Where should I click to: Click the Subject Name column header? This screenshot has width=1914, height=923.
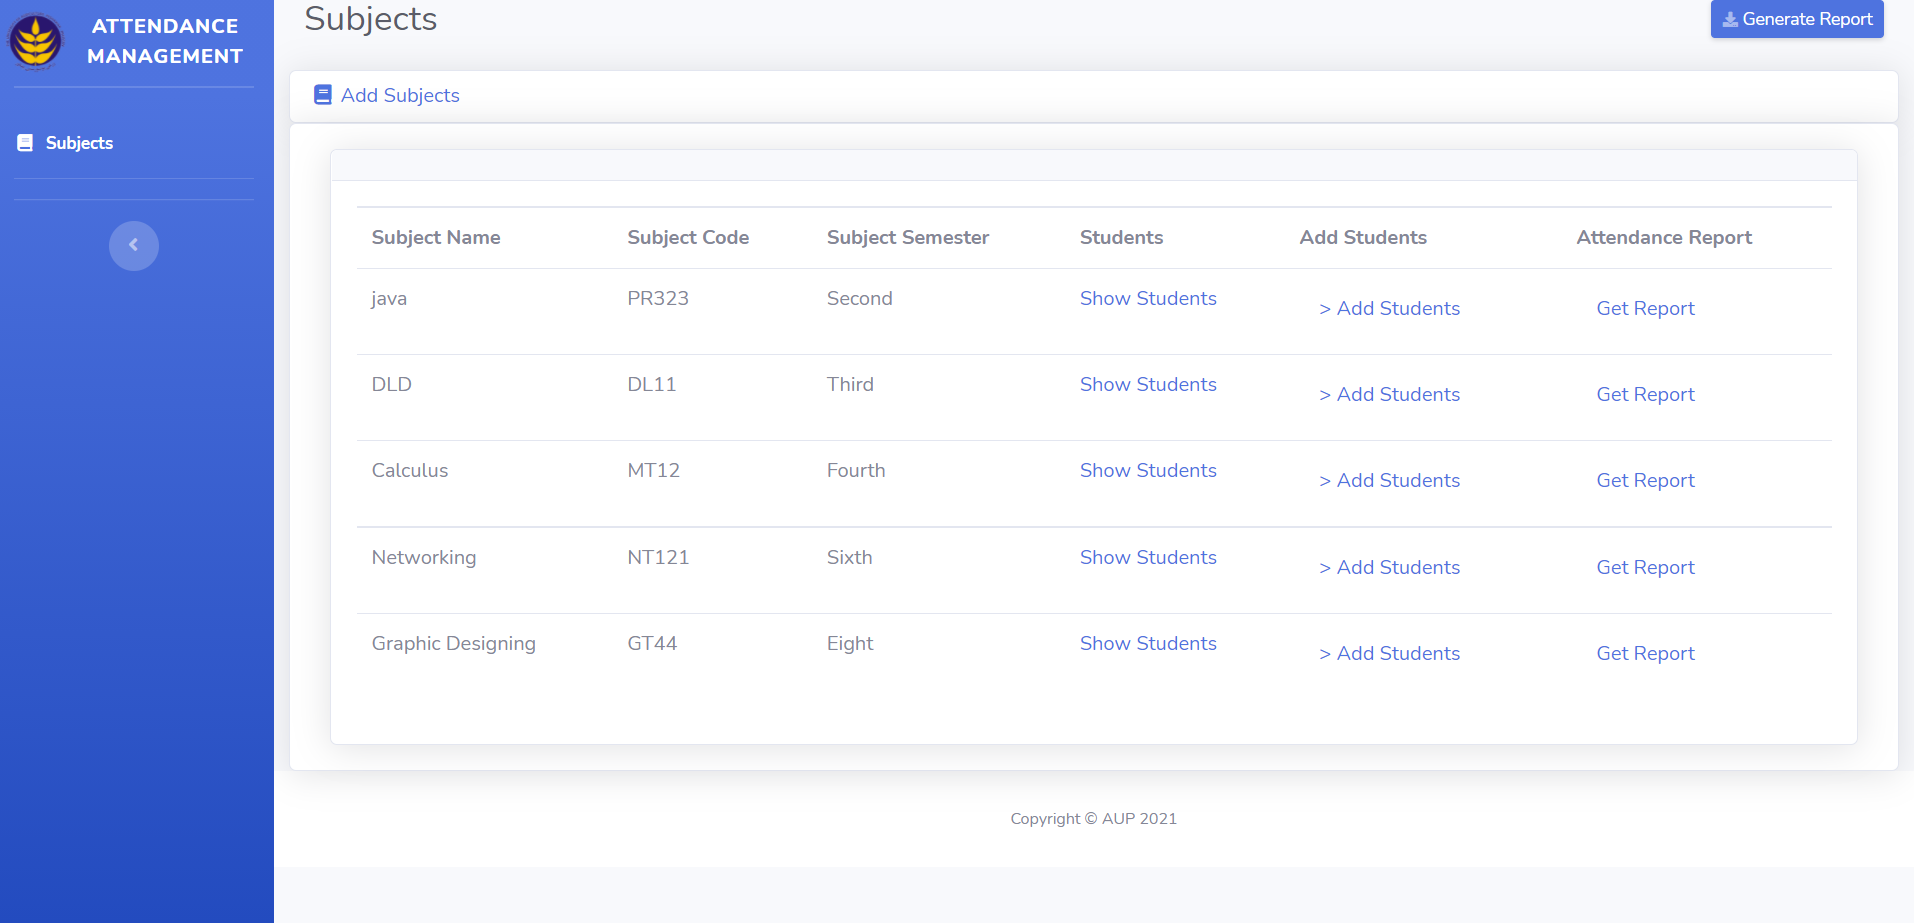436,237
